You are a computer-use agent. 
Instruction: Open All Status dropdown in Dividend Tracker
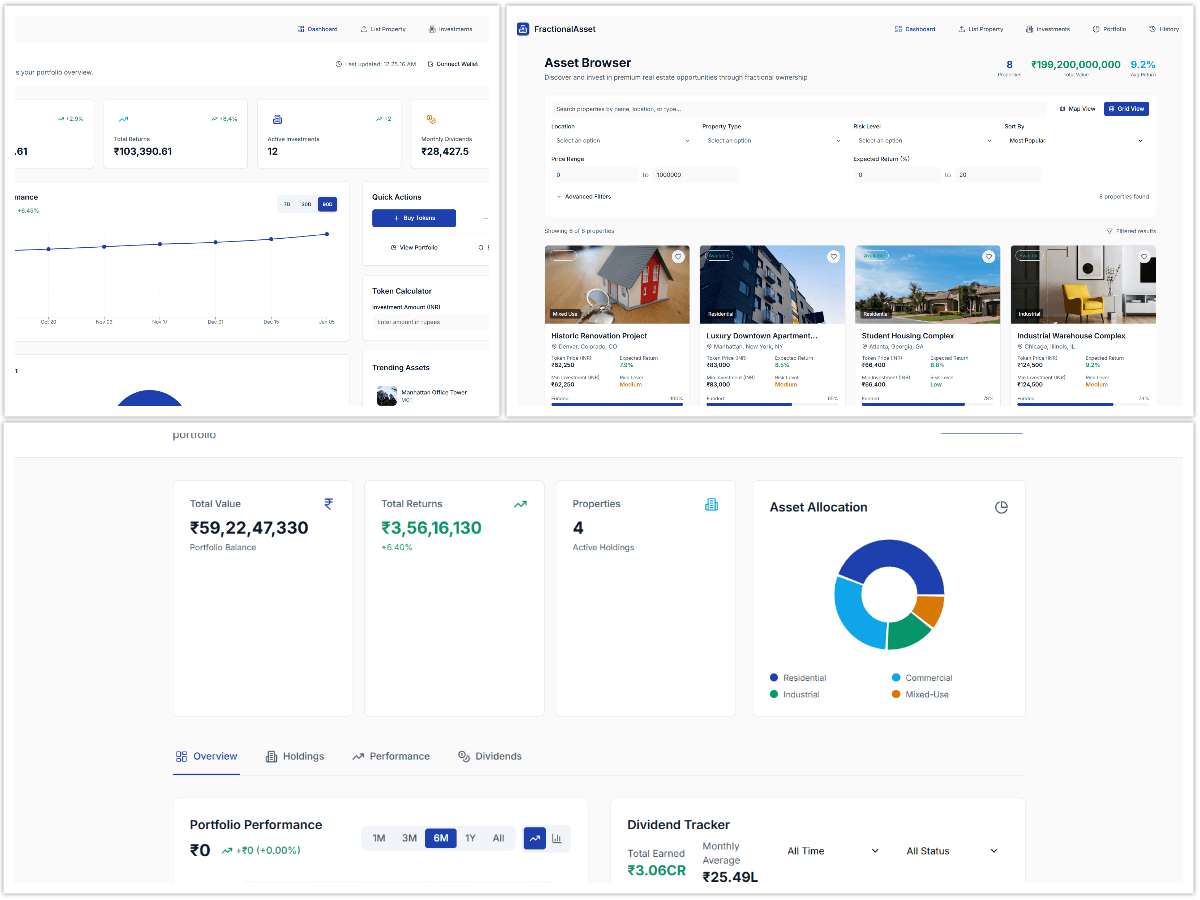(x=952, y=851)
